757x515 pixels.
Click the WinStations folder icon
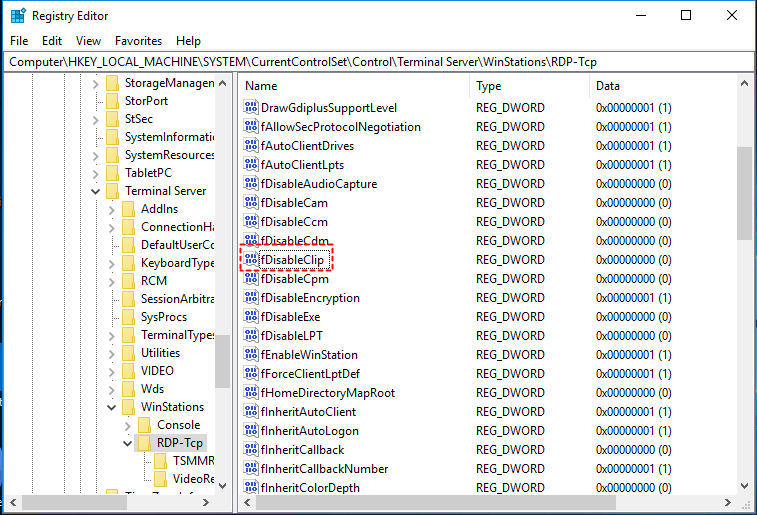128,407
